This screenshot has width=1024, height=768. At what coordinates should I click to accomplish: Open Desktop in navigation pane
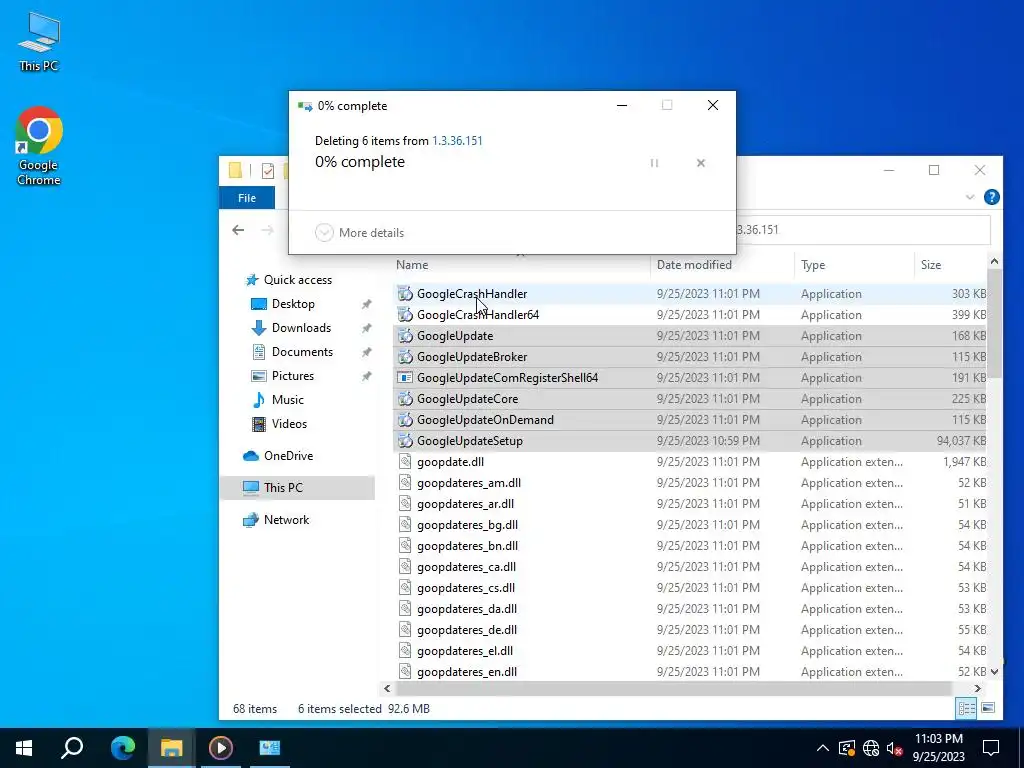(293, 304)
